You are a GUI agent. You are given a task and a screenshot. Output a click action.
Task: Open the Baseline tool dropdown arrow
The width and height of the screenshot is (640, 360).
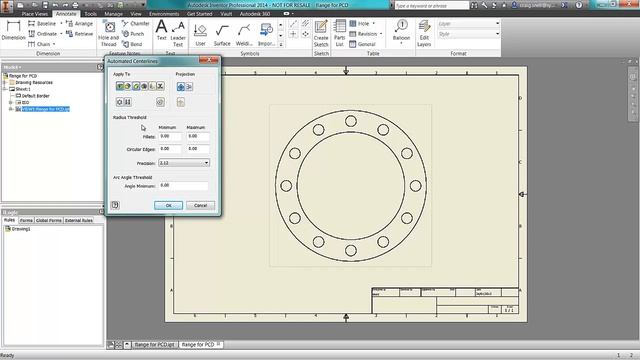tap(61, 24)
